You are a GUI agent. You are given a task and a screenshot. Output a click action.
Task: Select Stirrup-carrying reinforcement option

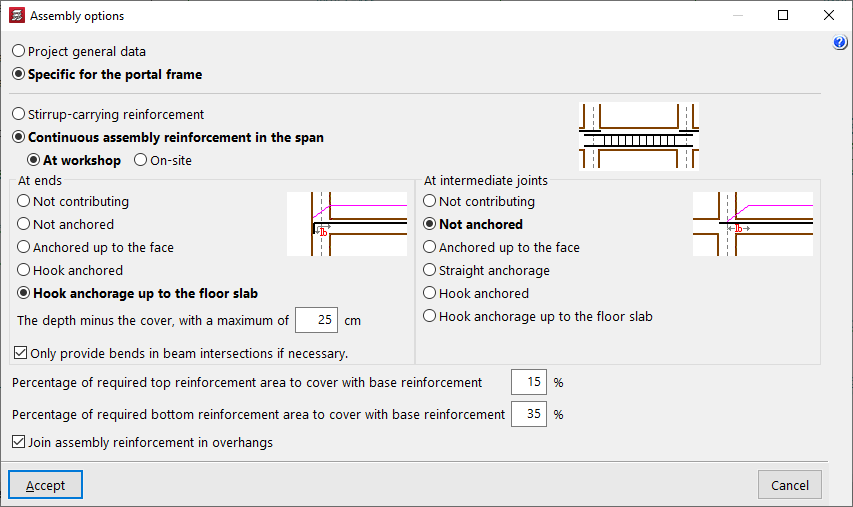pyautogui.click(x=19, y=115)
